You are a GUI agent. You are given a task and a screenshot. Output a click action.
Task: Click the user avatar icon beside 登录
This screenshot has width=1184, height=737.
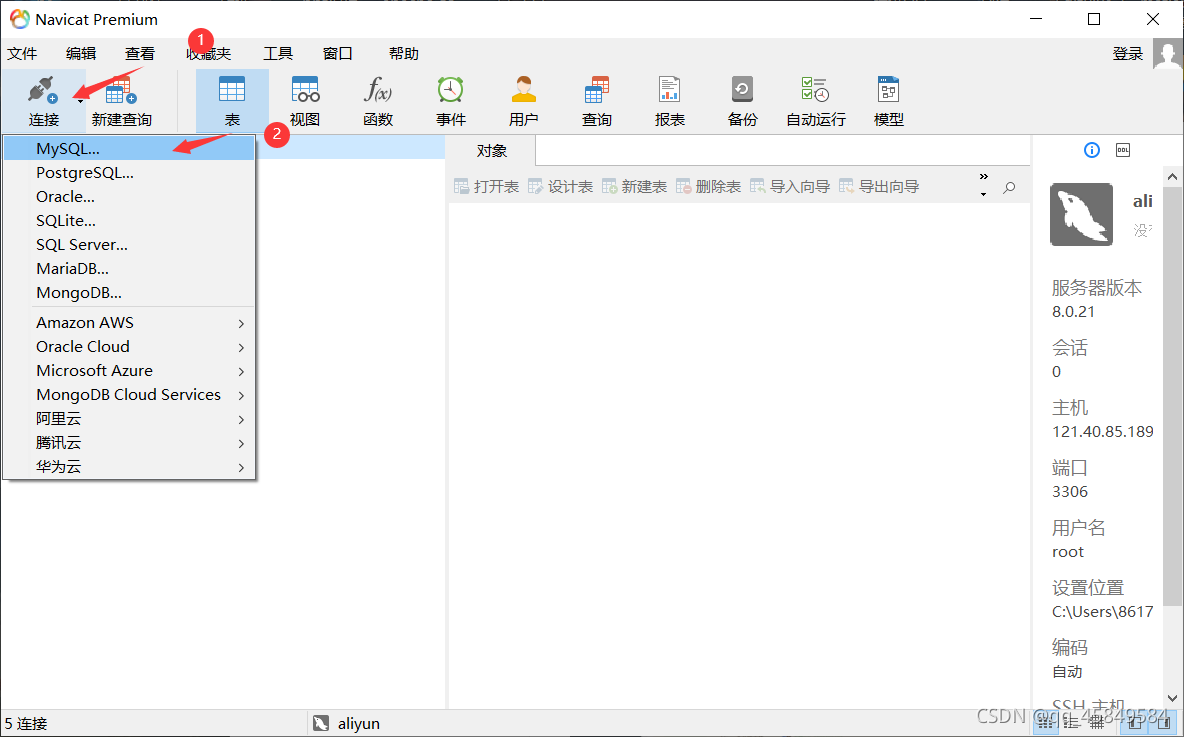point(1167,54)
